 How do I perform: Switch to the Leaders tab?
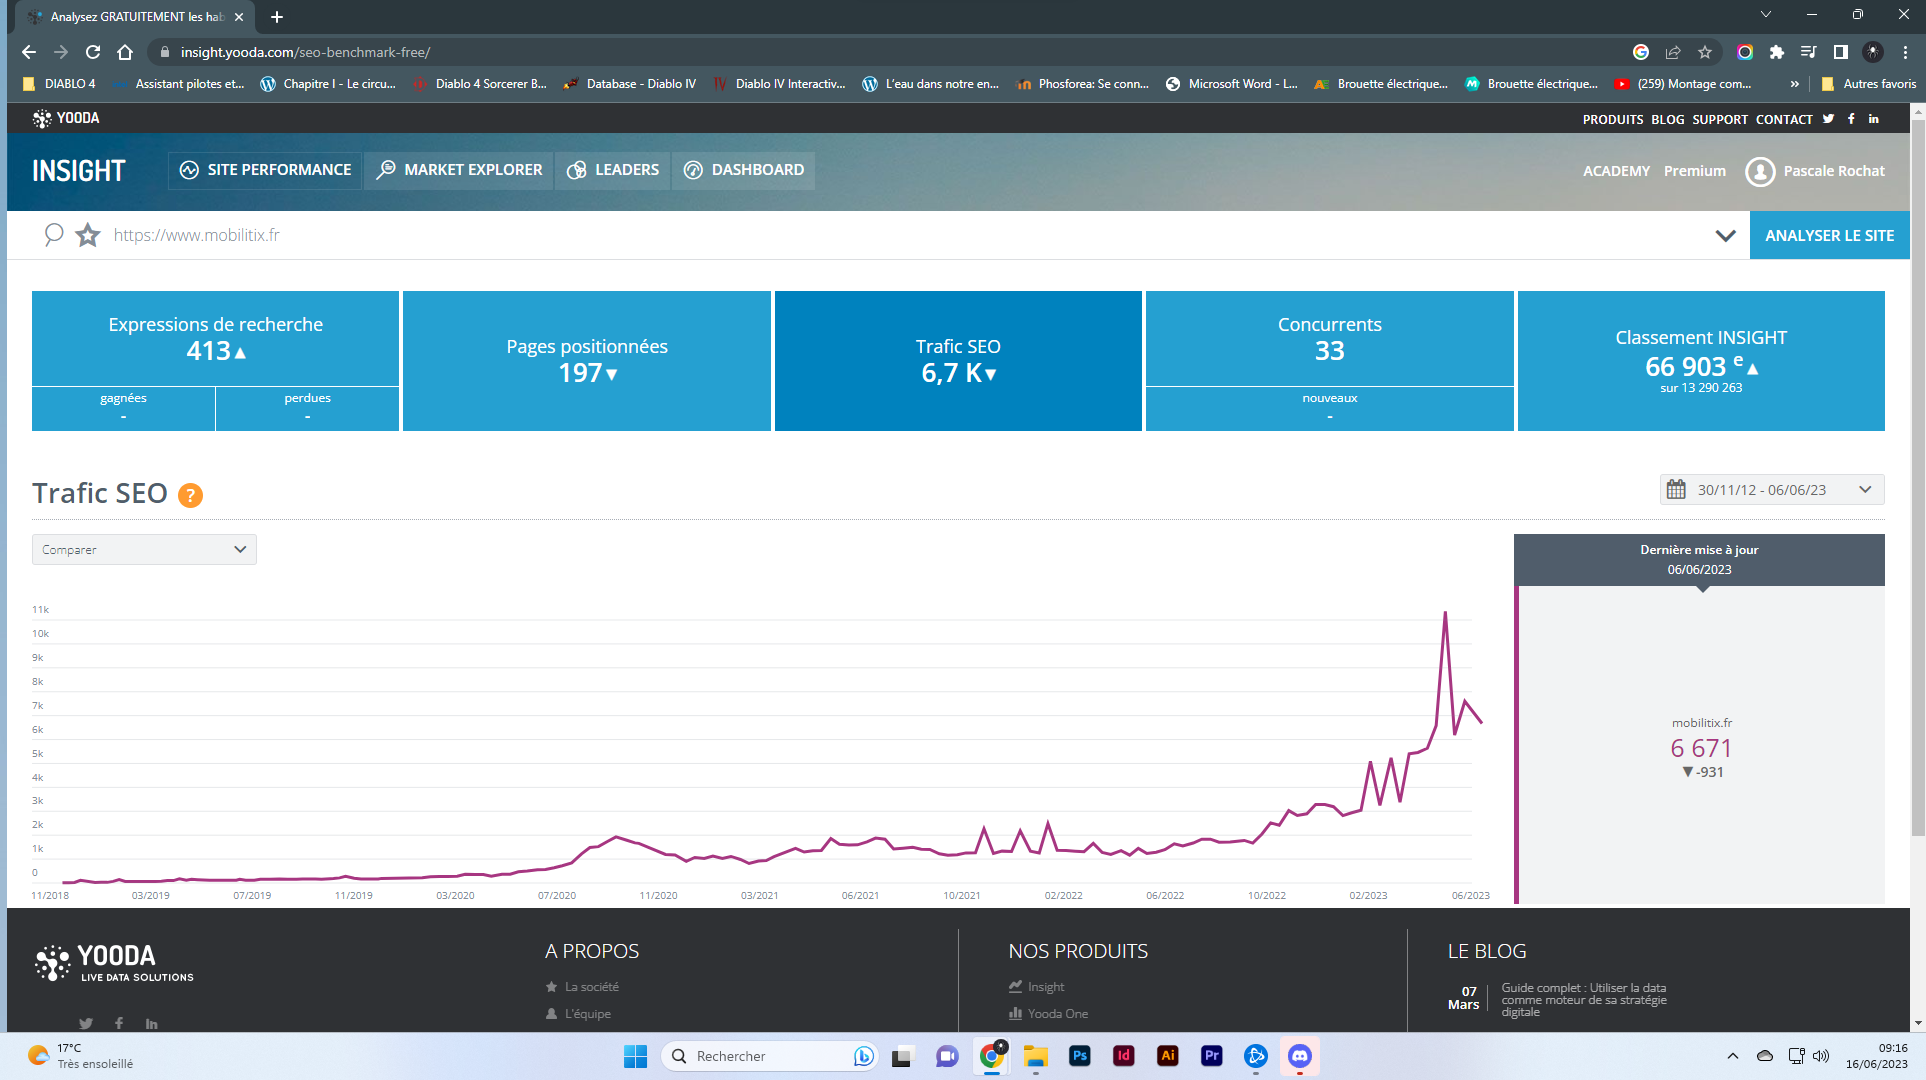click(613, 170)
